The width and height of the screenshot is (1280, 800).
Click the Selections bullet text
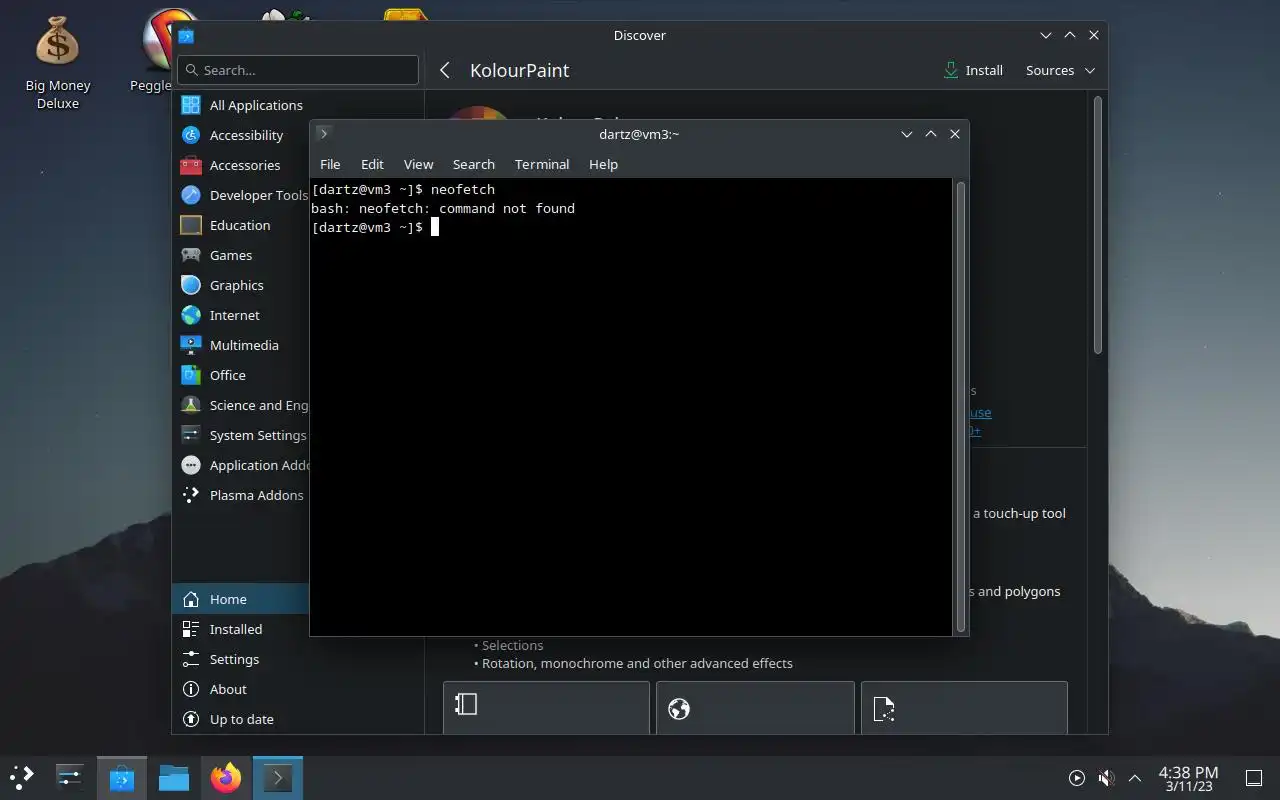512,645
